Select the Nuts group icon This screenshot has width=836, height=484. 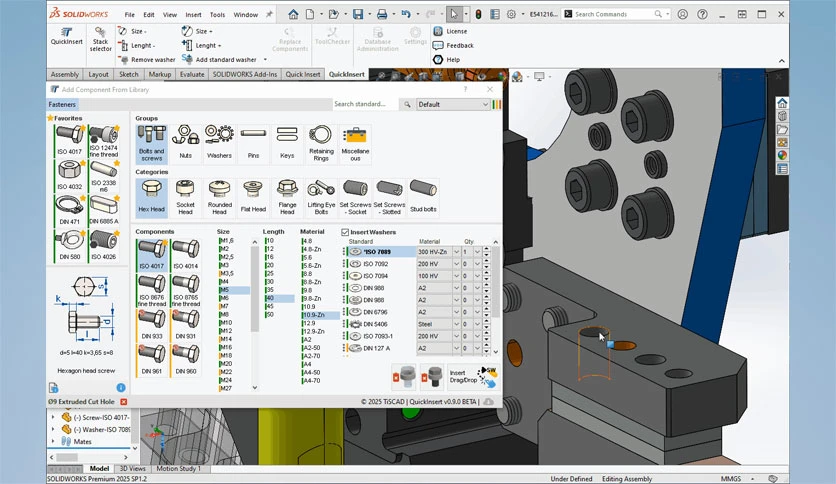(186, 143)
